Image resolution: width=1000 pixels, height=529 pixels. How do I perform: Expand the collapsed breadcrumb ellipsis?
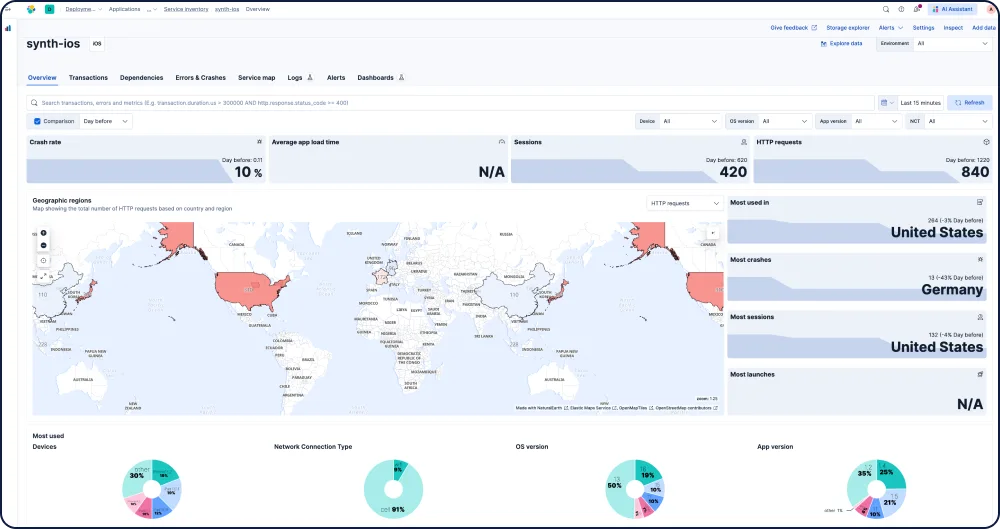click(x=152, y=10)
